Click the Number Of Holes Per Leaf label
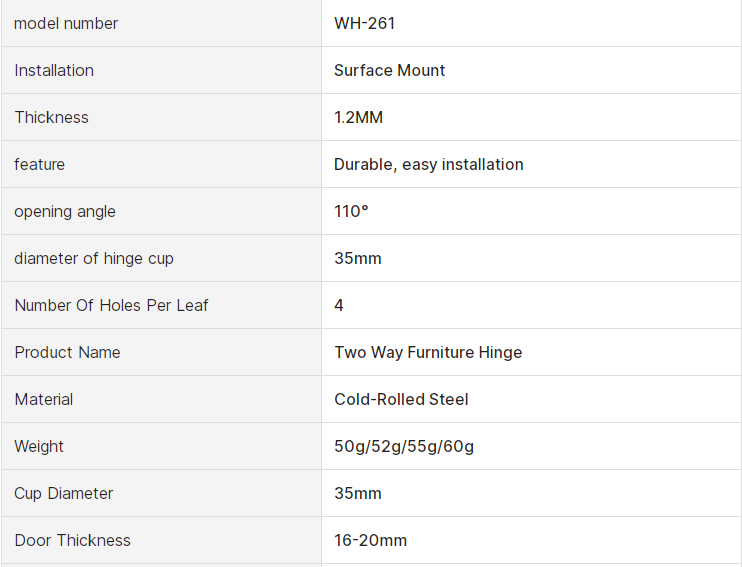The height and width of the screenshot is (567, 742). coord(111,305)
